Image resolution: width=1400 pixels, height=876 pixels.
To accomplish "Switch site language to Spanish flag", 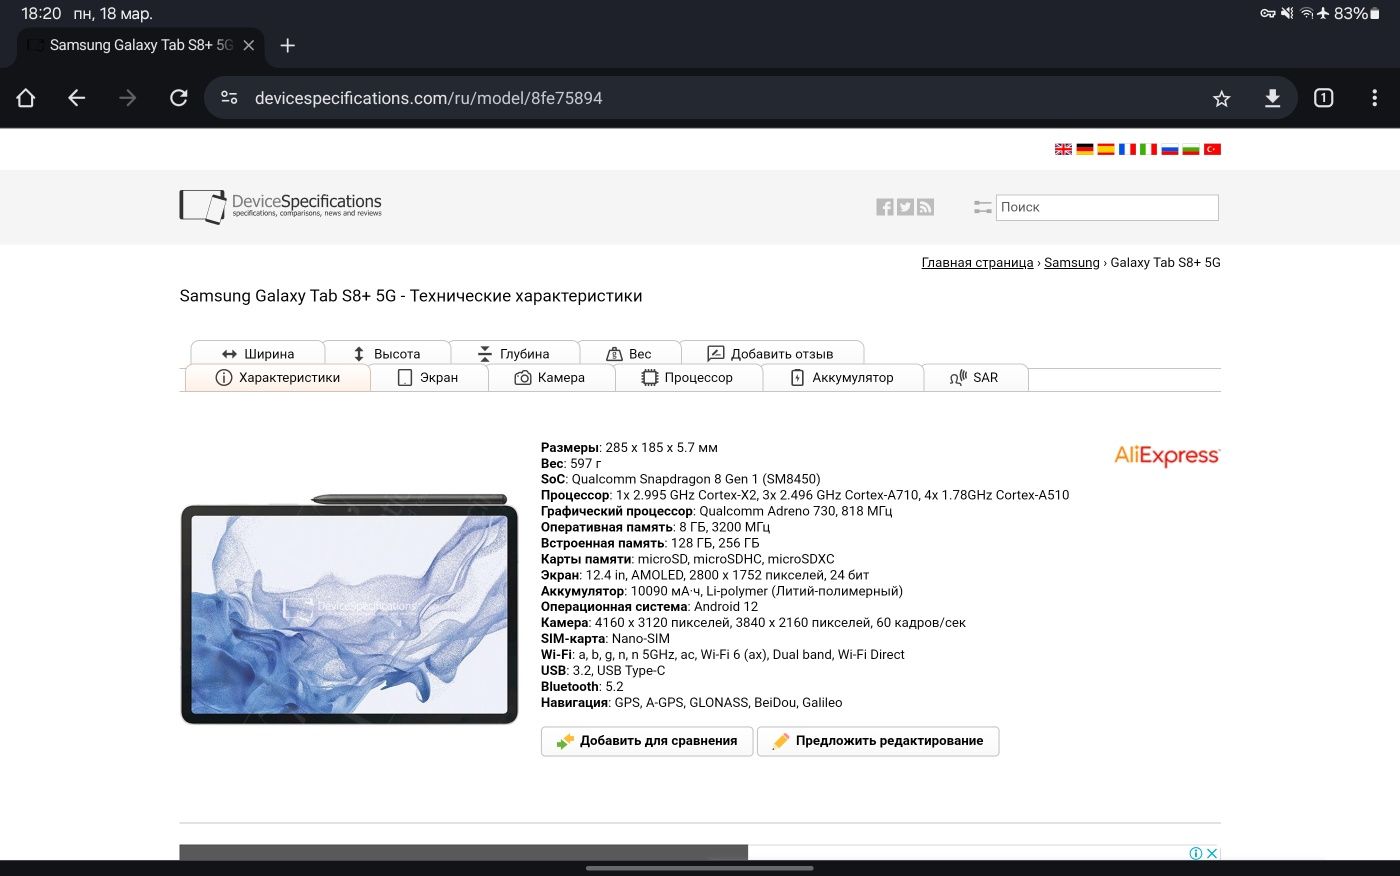I will tap(1105, 149).
